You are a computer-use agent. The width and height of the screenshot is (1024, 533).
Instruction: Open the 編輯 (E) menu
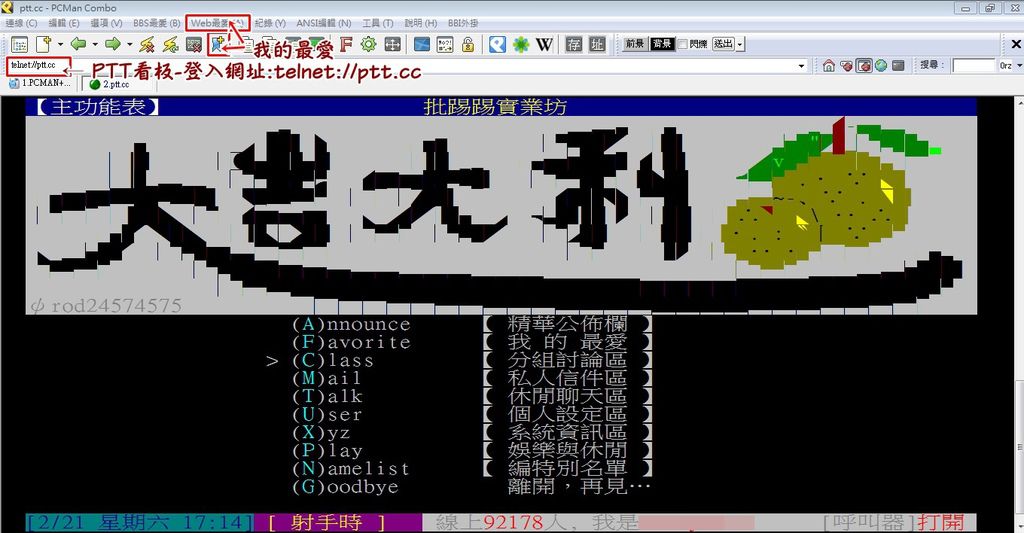pos(64,23)
